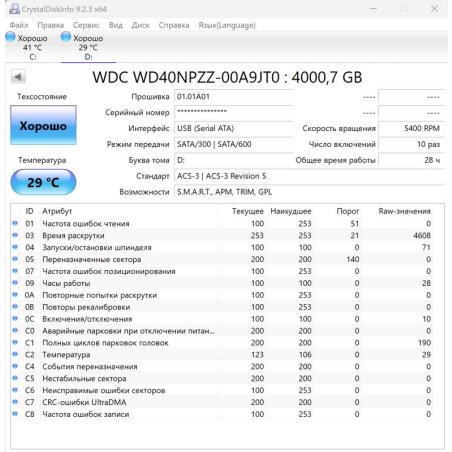Select row C7 CRC-ошибки UltraDMA
Image resolution: width=452 pixels, height=452 pixels.
(x=222, y=402)
